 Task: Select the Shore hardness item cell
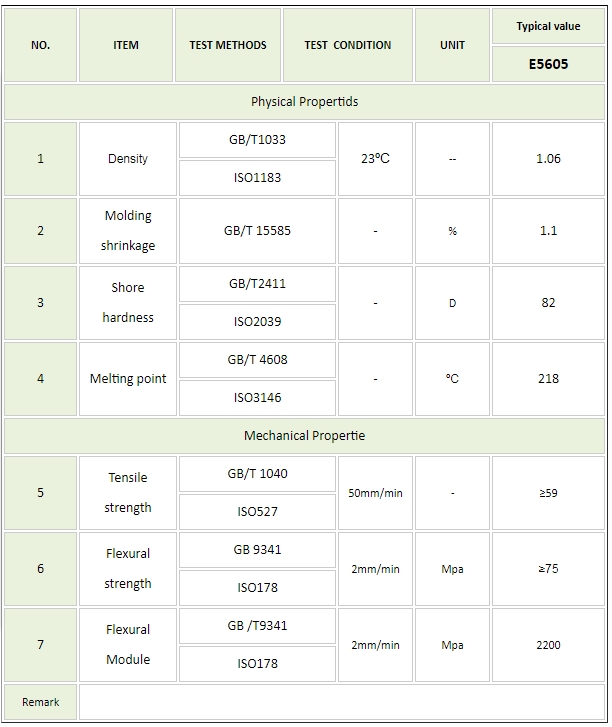127,303
